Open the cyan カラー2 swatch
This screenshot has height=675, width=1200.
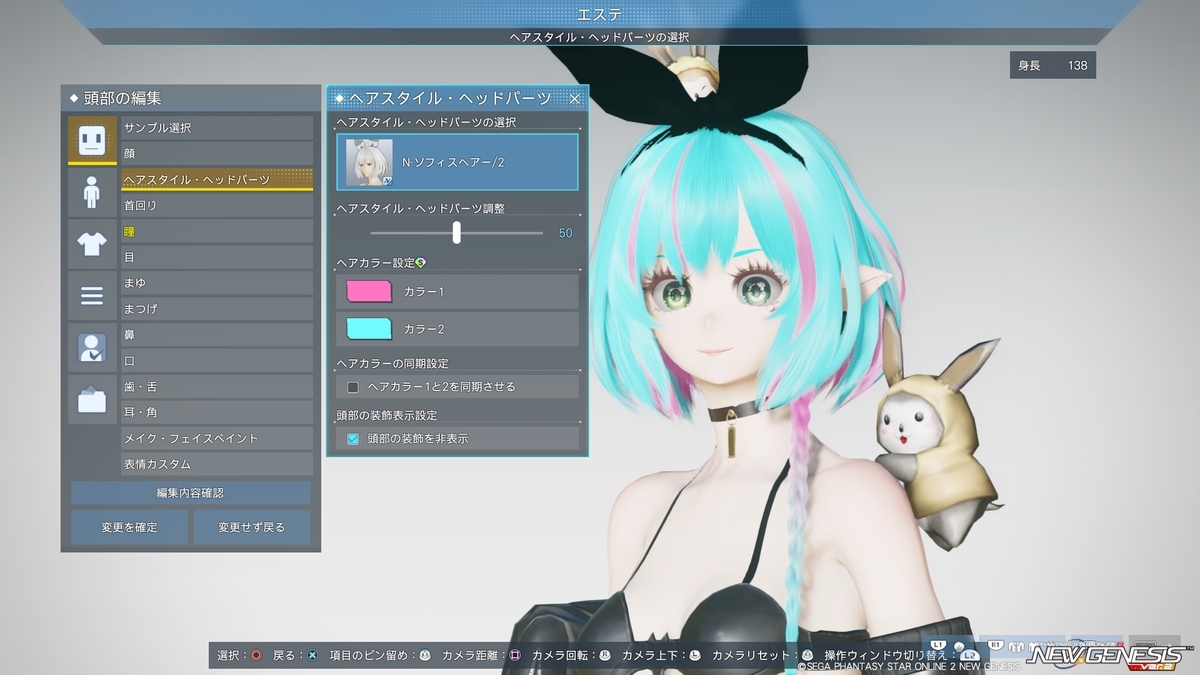pos(368,328)
